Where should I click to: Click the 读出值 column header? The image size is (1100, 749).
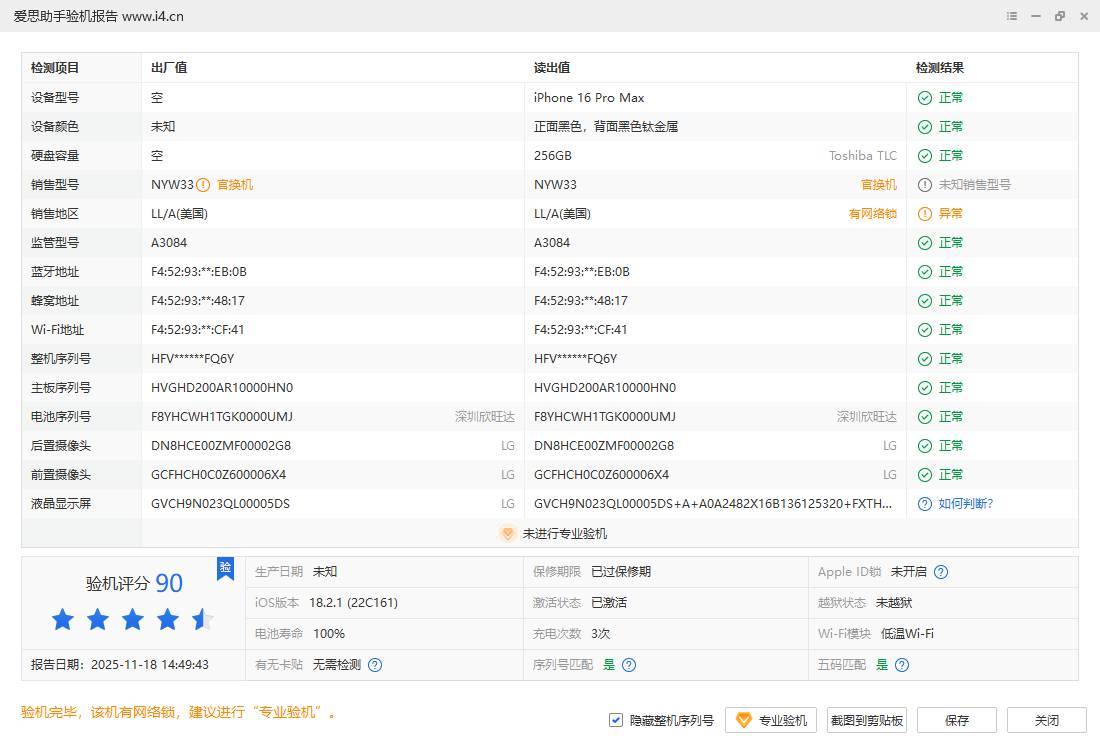click(552, 68)
